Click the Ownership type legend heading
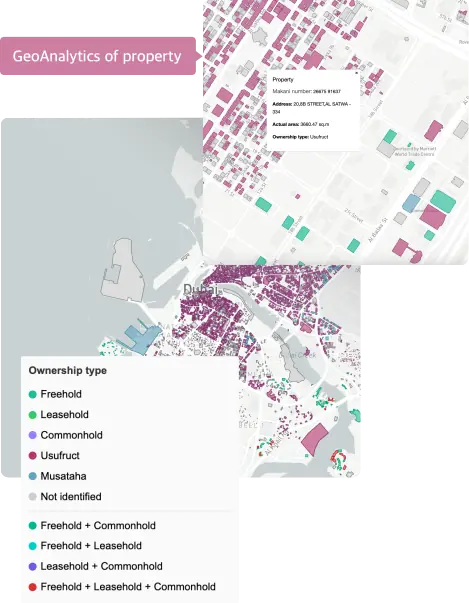 (68, 371)
